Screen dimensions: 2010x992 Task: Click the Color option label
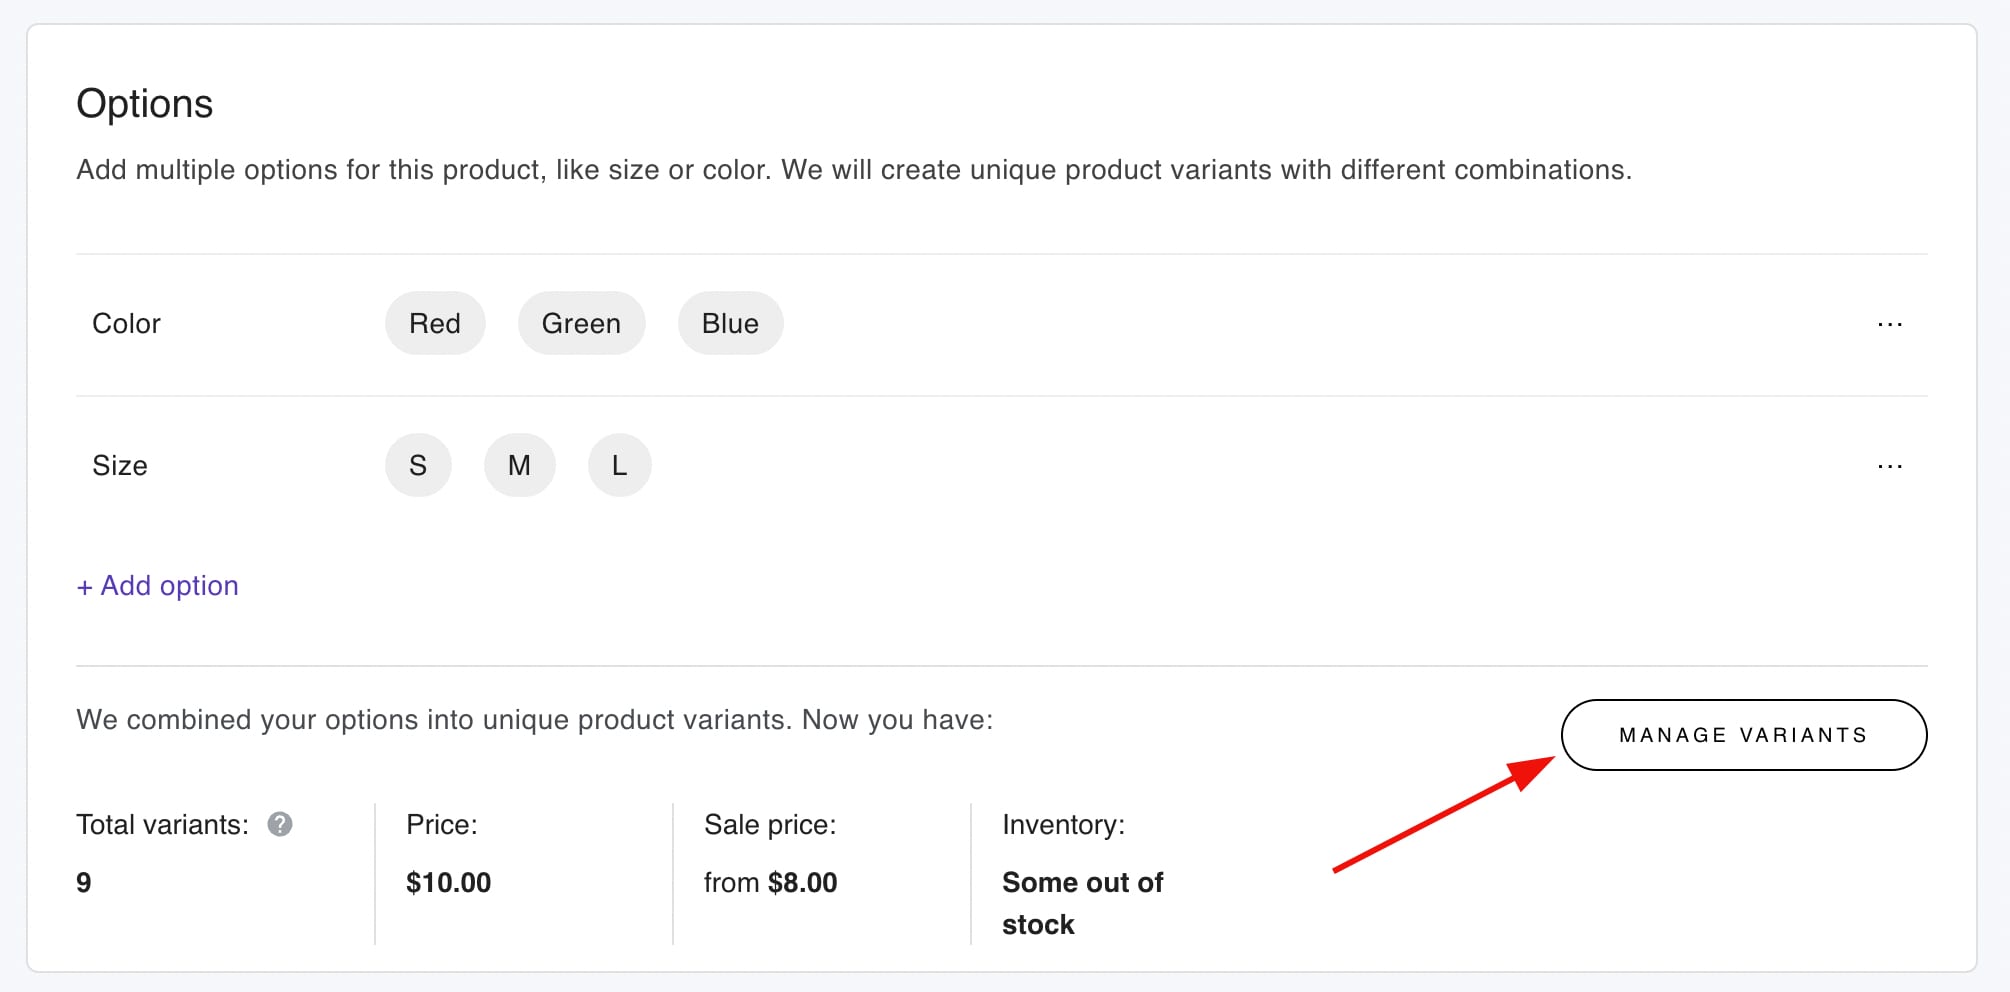click(x=126, y=324)
